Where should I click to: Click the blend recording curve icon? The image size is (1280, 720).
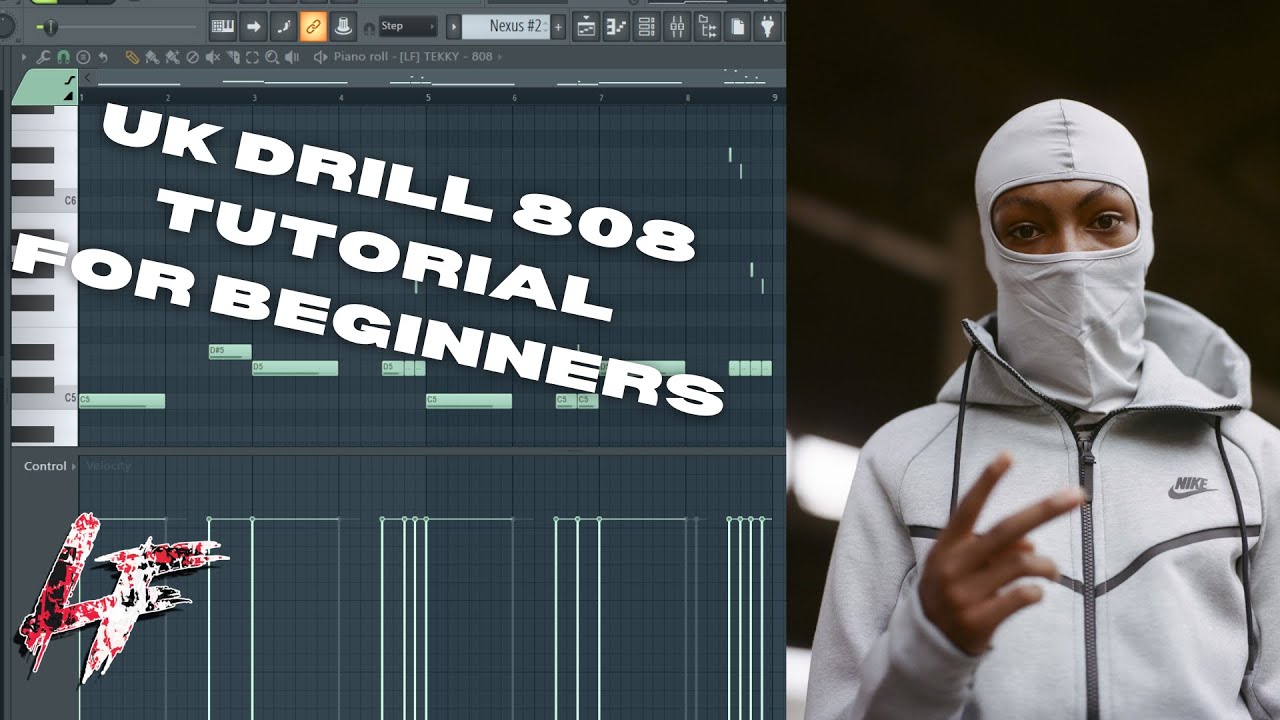click(283, 26)
